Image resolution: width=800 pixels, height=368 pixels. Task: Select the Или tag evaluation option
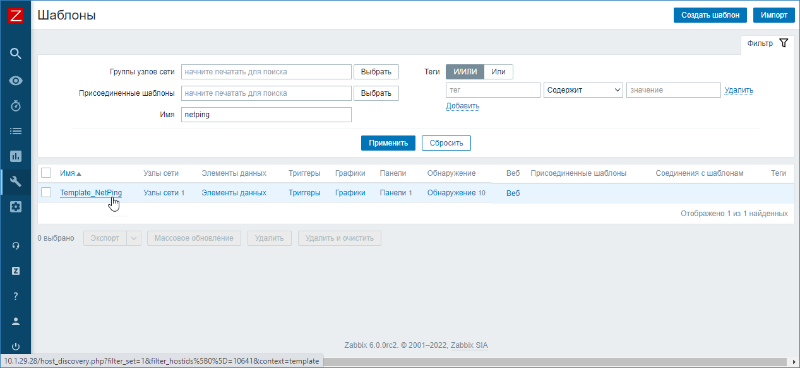click(498, 72)
